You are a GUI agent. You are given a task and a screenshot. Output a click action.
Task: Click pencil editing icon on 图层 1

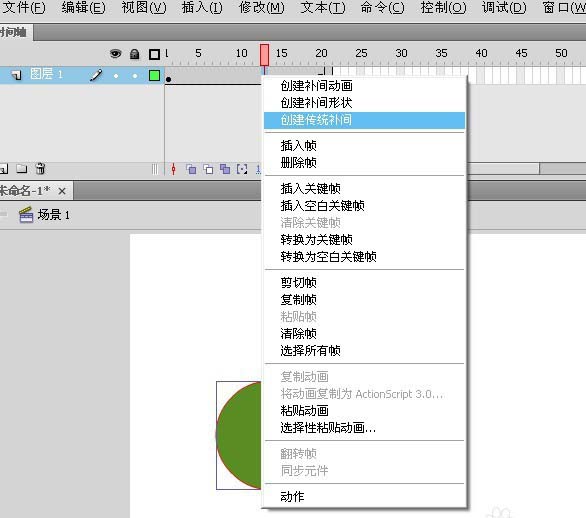tap(96, 75)
